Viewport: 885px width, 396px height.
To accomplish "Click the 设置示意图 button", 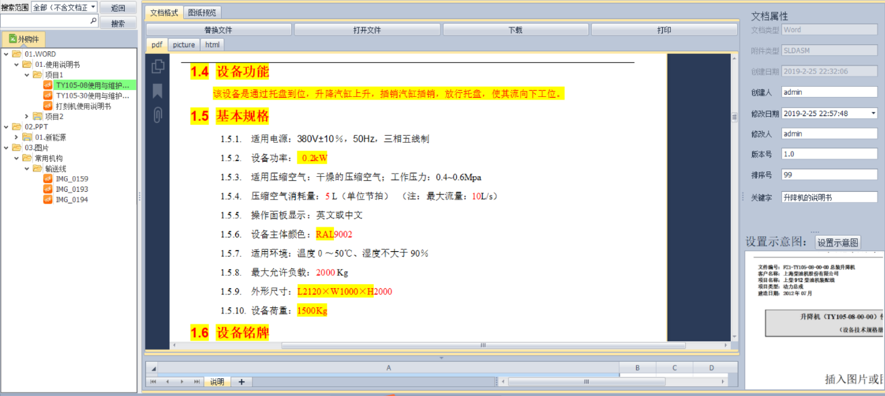I will coord(838,243).
